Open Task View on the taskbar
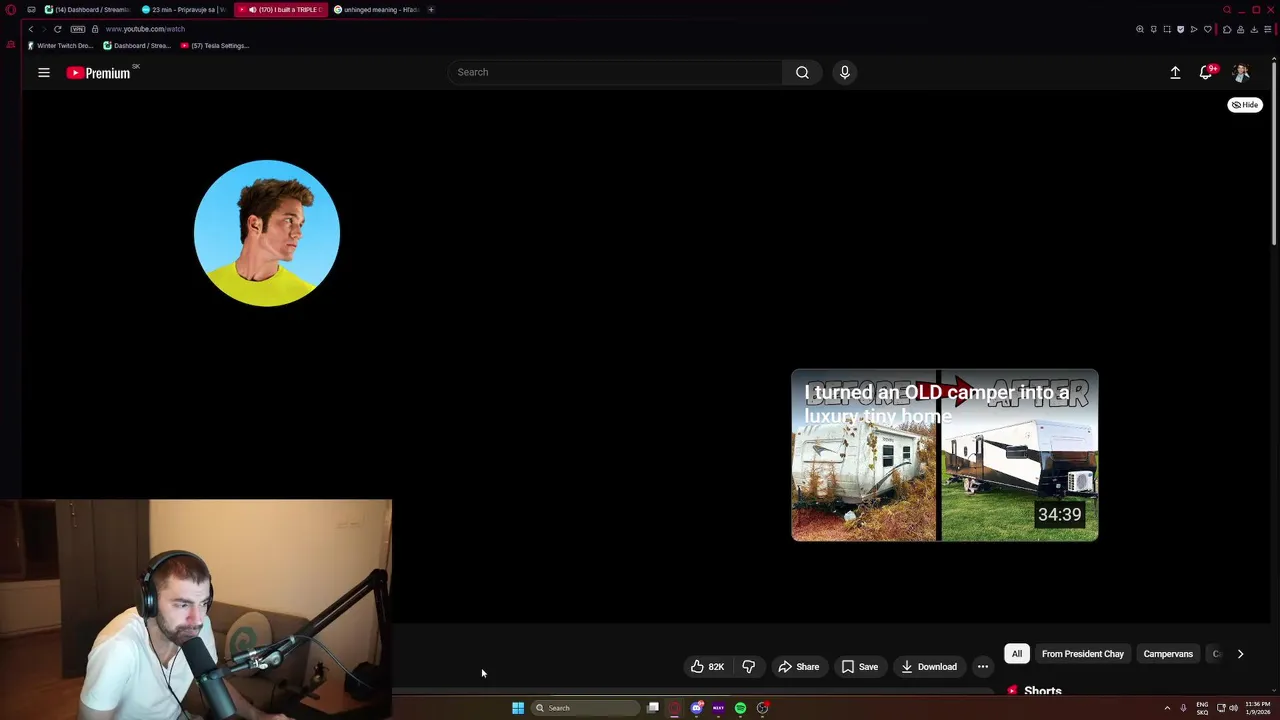 (x=653, y=708)
